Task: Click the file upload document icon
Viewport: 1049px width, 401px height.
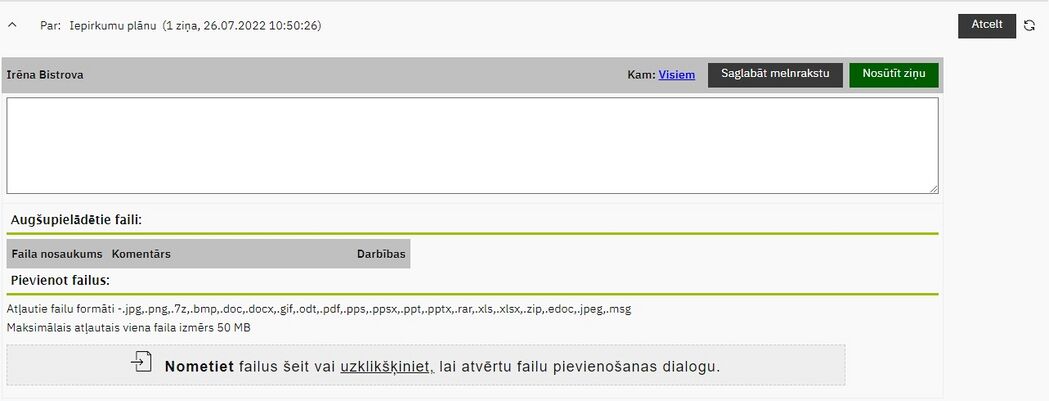Action: click(x=141, y=362)
